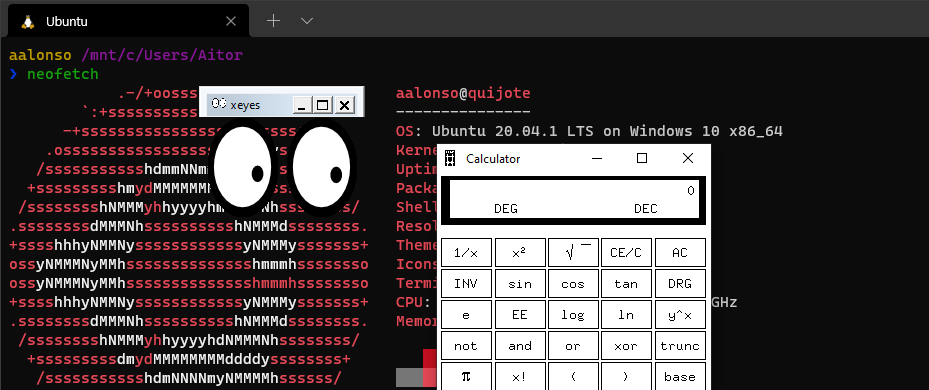Maximize the xeyes window
This screenshot has width=929, height=390.
click(x=322, y=106)
